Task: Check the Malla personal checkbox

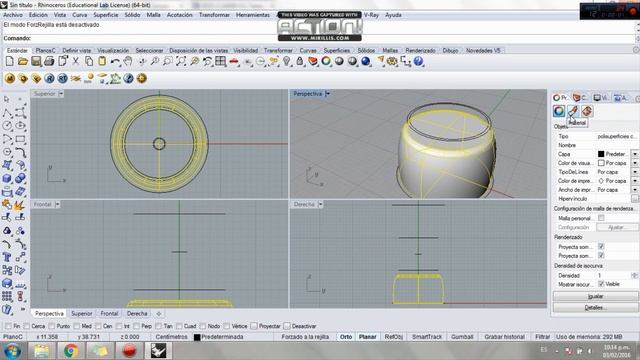Action: pos(601,218)
